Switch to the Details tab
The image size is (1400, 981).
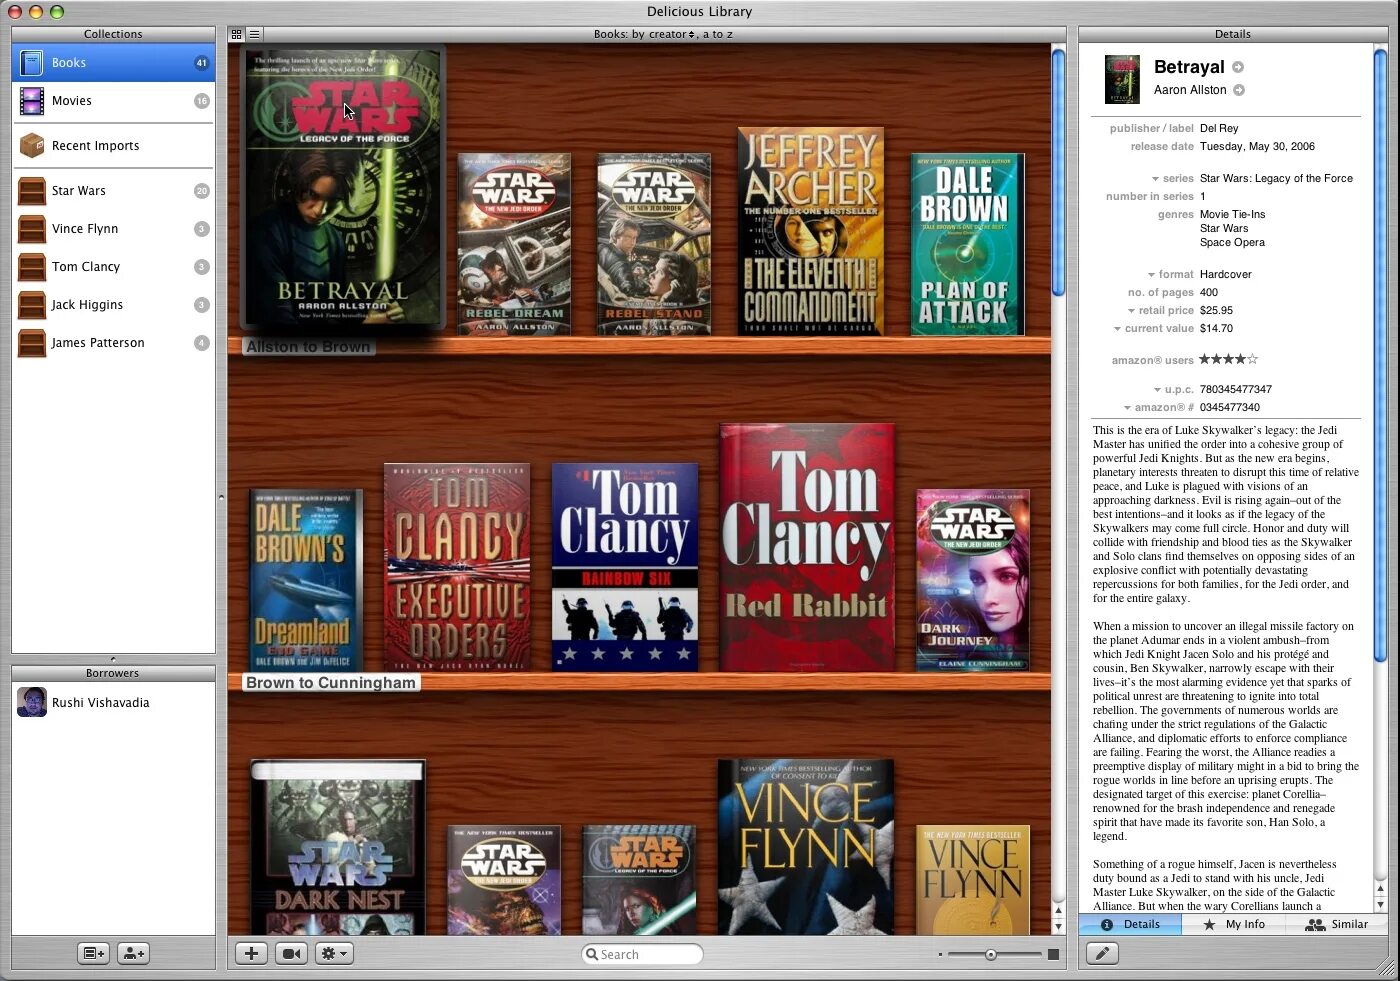click(x=1130, y=925)
